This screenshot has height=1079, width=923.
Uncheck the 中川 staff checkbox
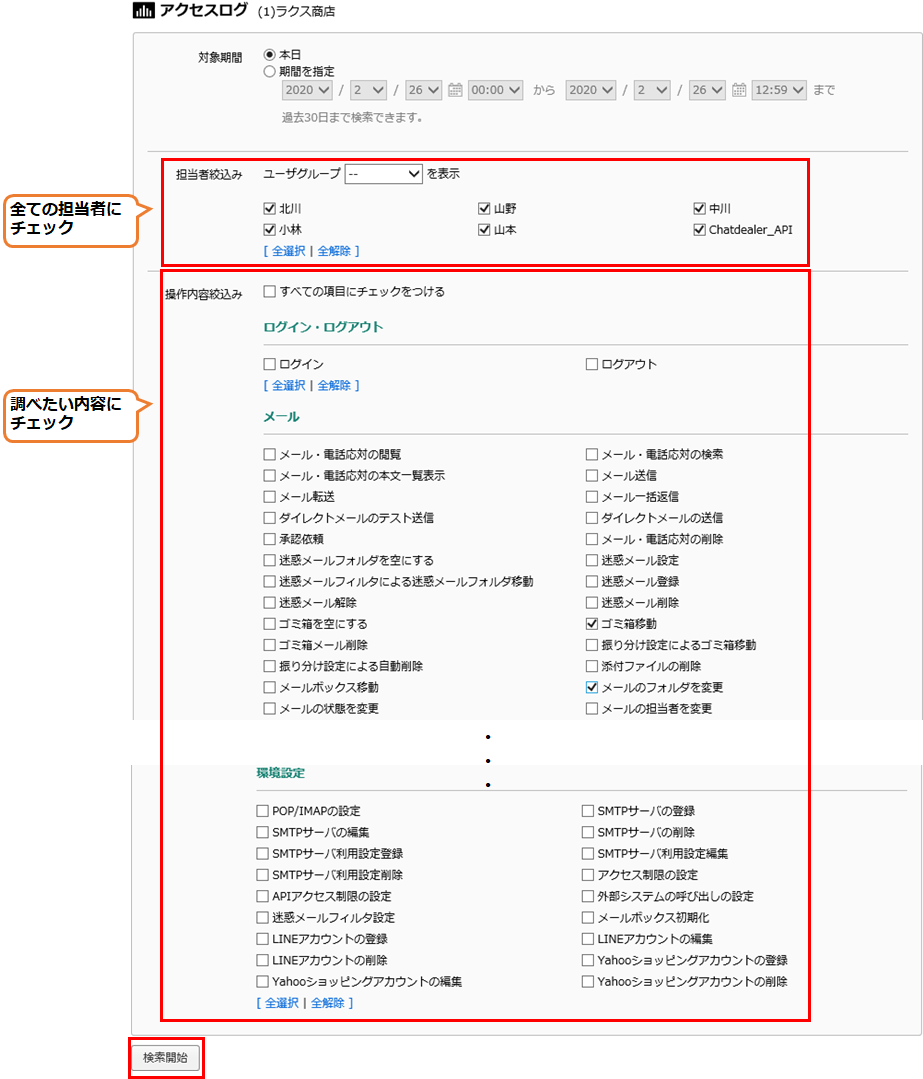click(699, 209)
